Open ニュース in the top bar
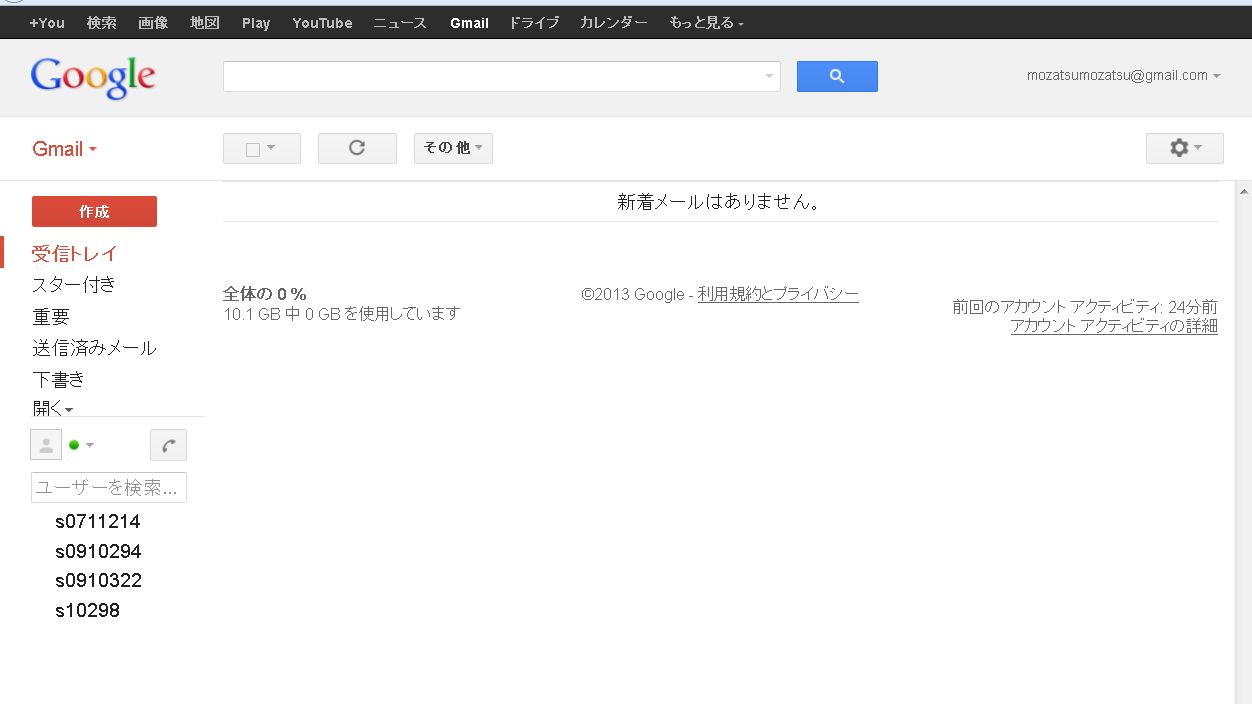The width and height of the screenshot is (1252, 704). [400, 22]
